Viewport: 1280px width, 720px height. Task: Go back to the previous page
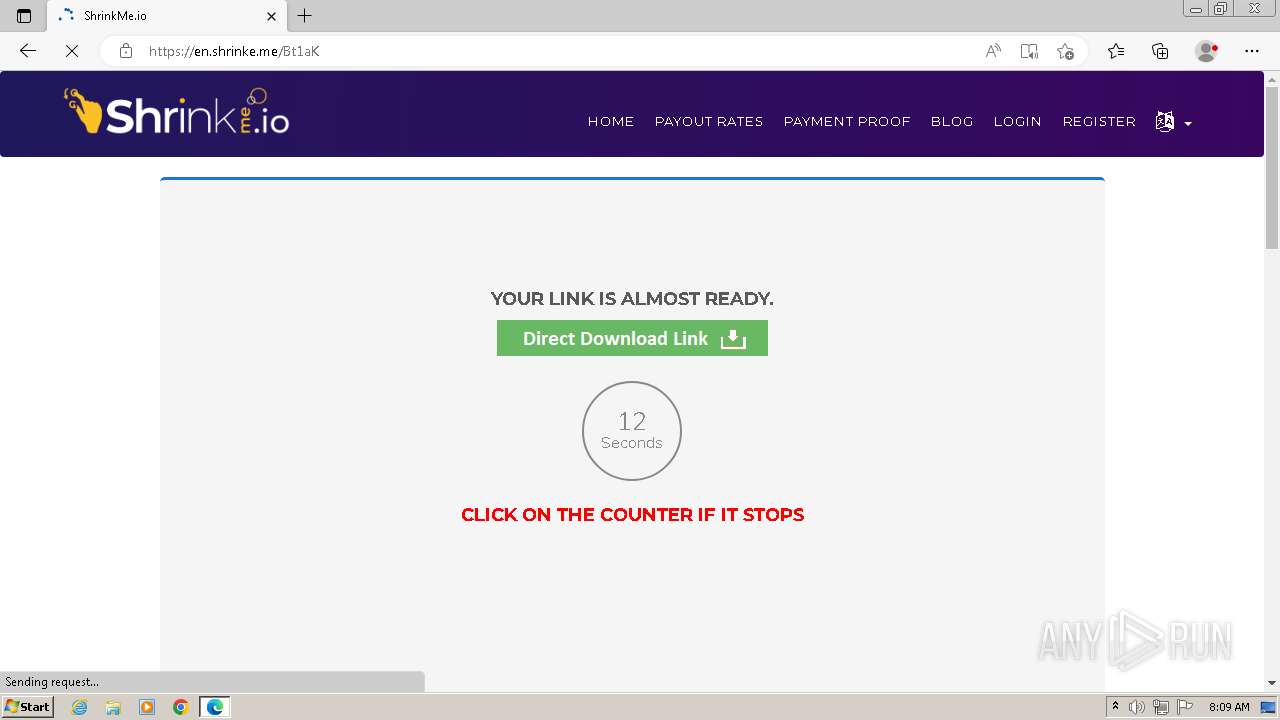[28, 51]
